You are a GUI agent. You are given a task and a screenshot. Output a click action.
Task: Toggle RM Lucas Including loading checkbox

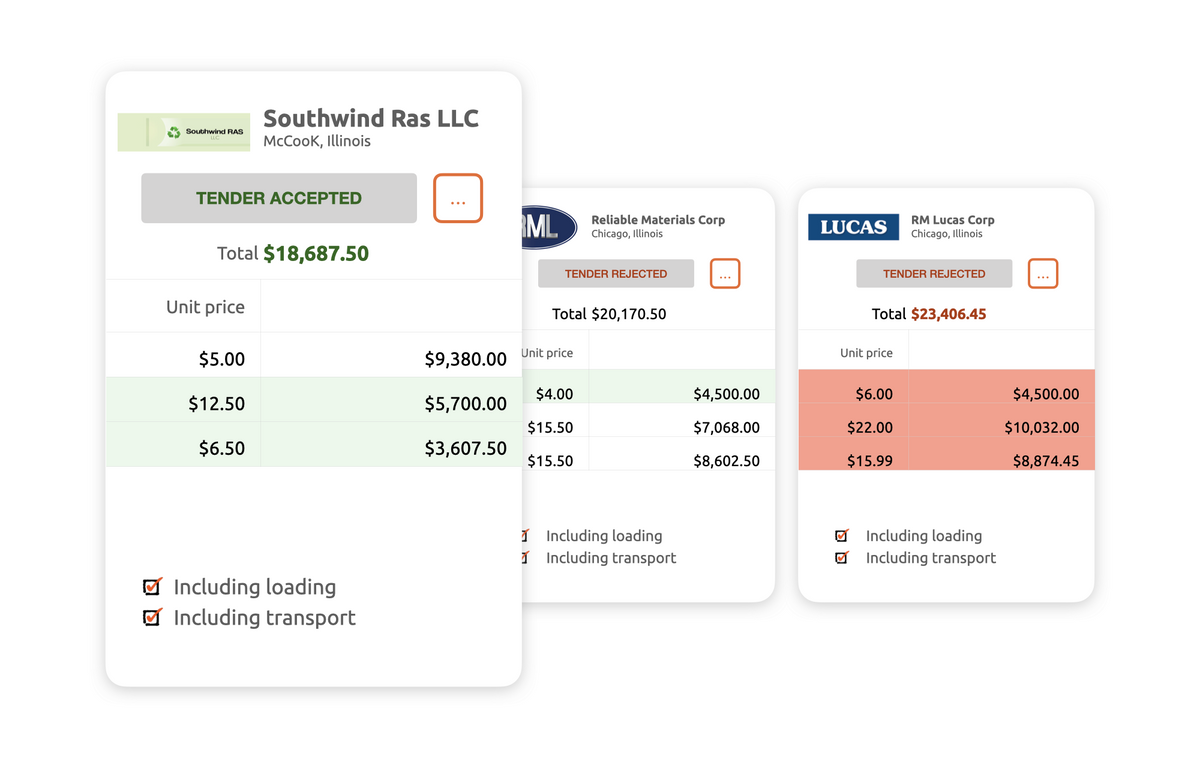point(842,536)
